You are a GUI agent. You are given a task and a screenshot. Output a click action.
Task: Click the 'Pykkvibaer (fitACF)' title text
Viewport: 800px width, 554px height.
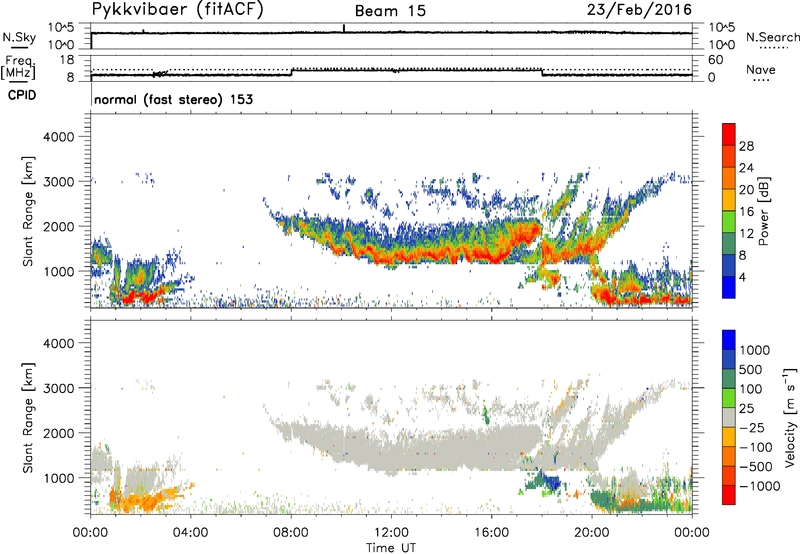click(178, 10)
